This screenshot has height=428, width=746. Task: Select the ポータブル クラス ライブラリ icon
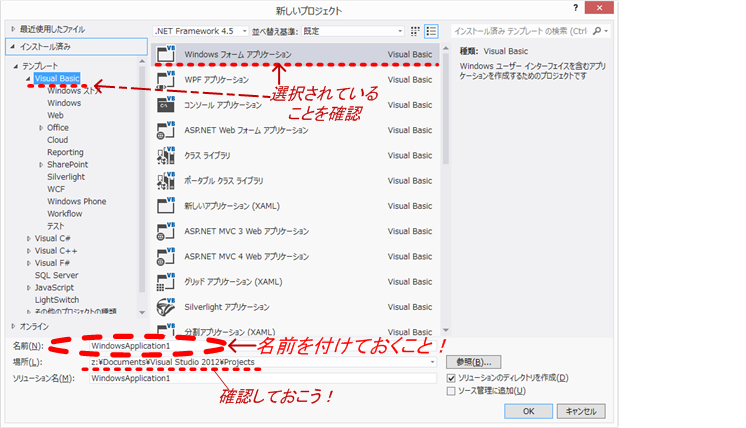[166, 180]
